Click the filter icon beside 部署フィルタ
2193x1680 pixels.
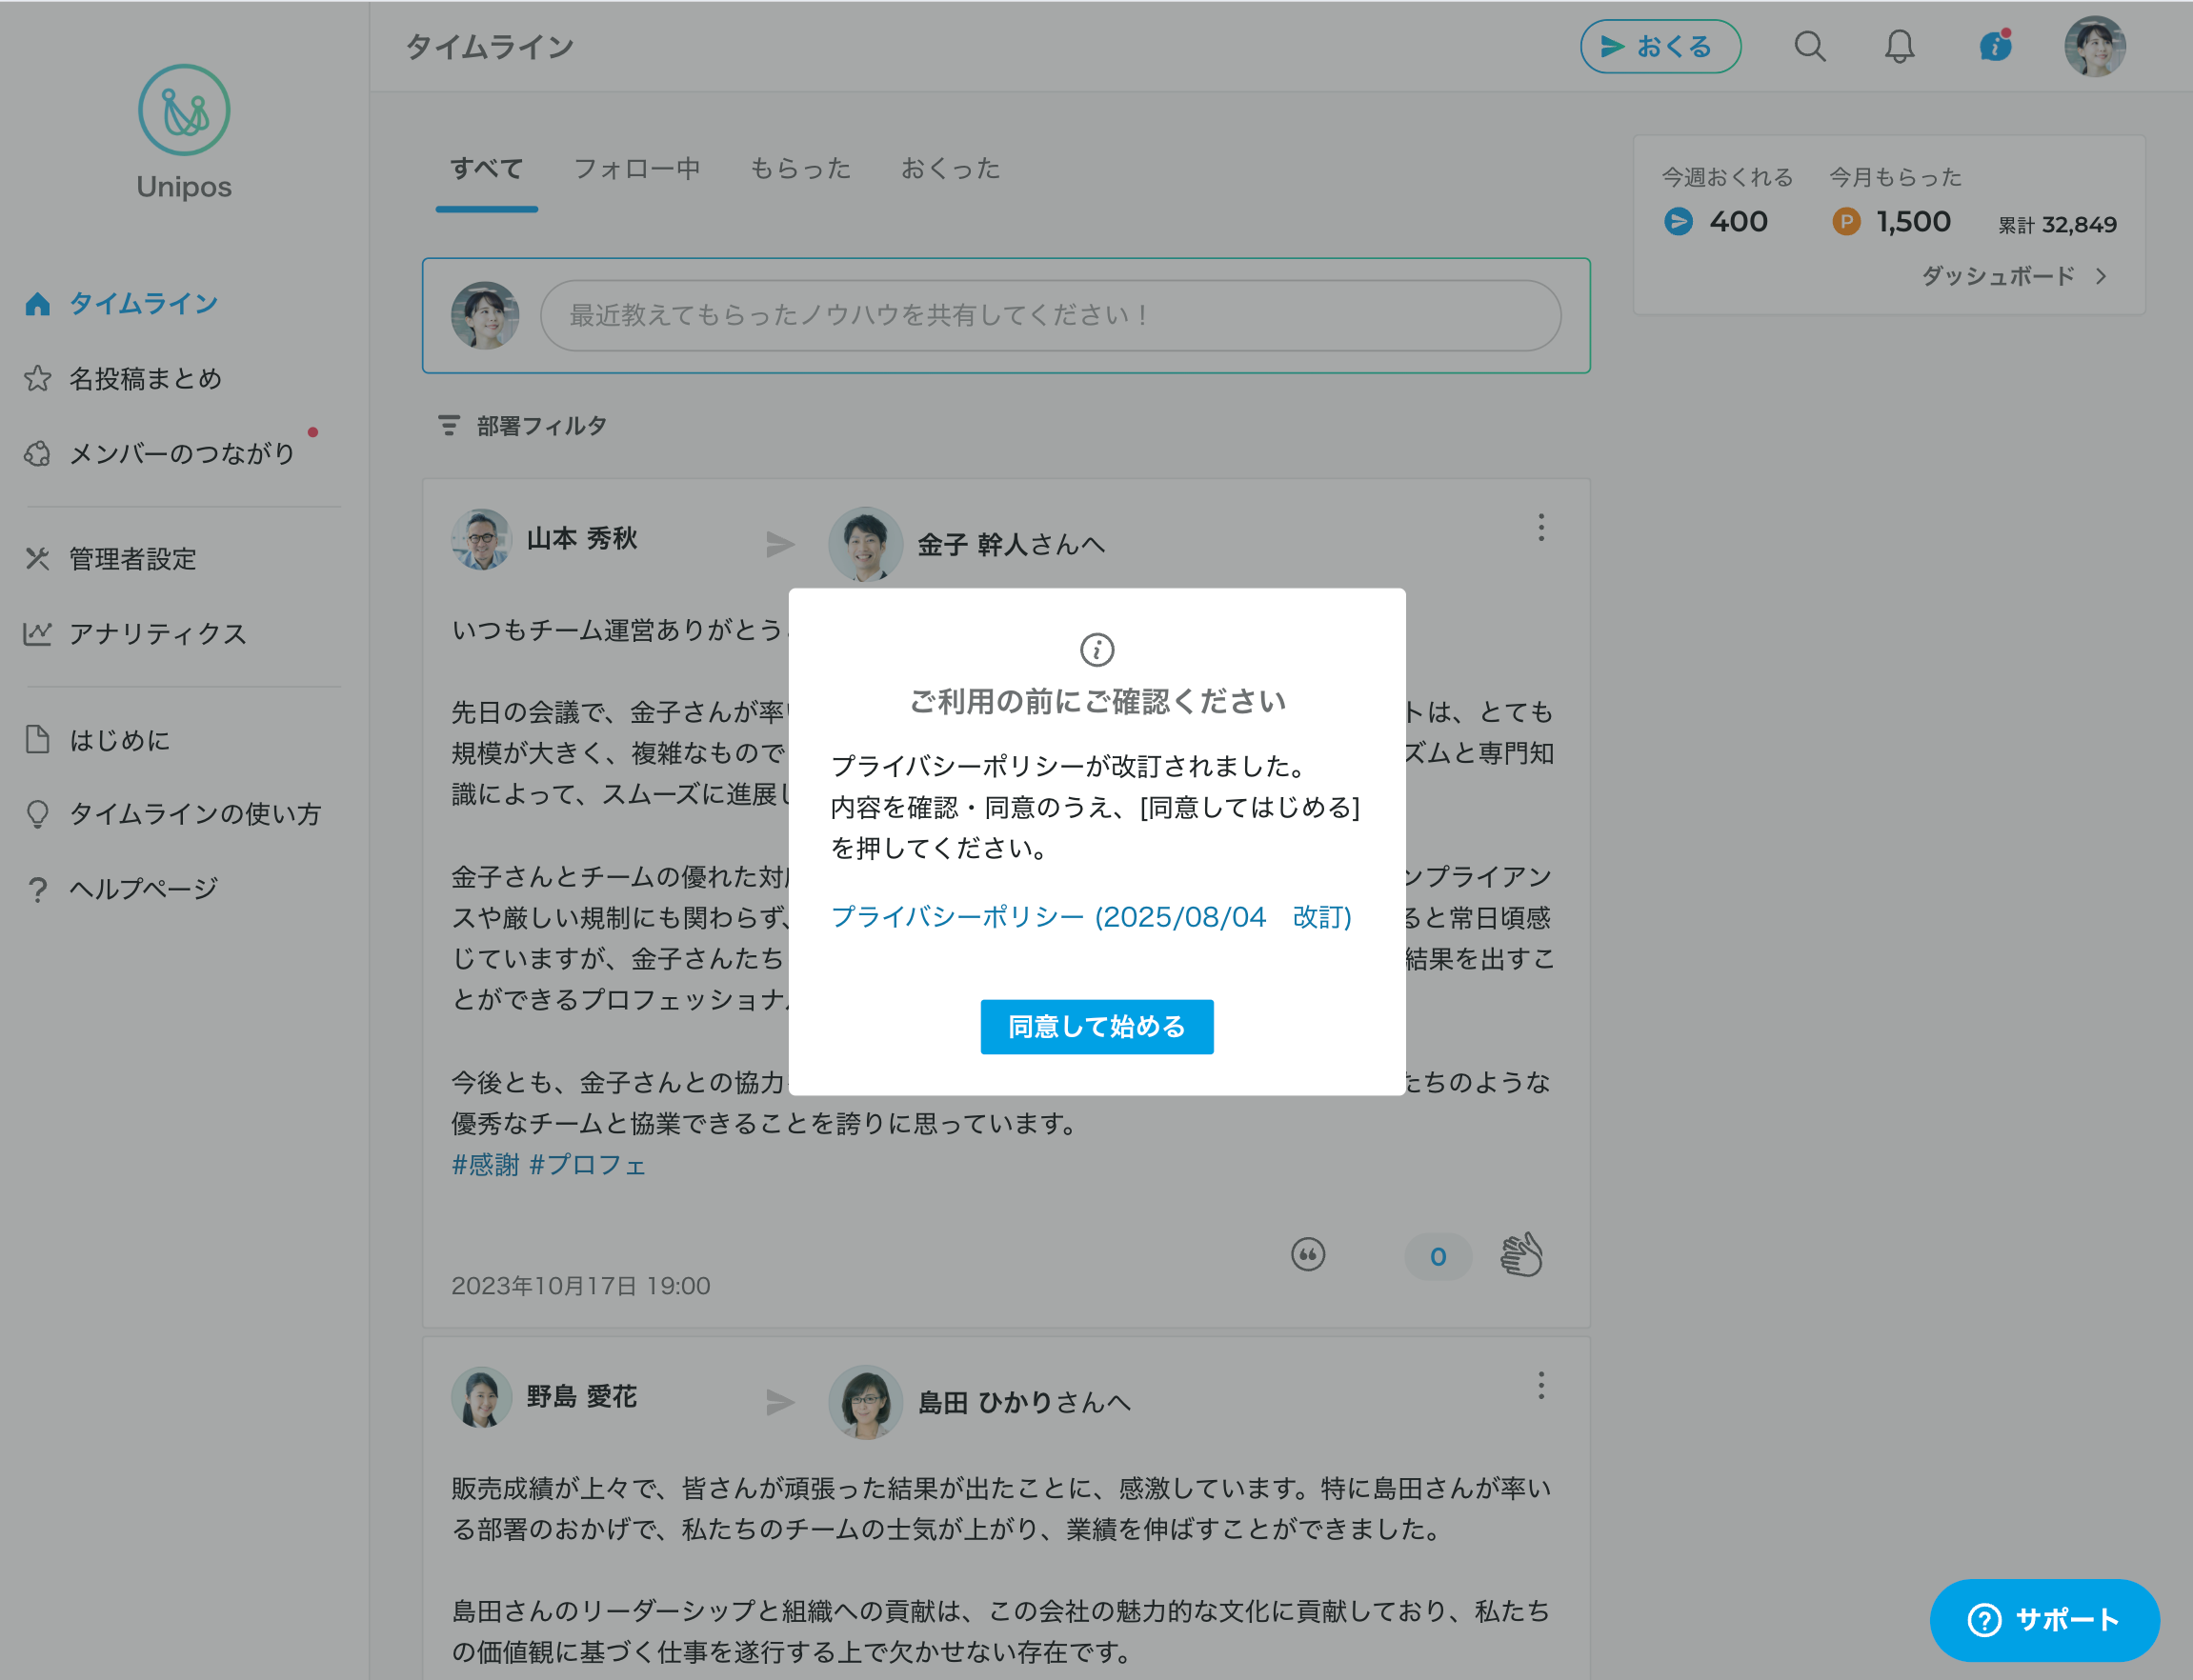449,426
